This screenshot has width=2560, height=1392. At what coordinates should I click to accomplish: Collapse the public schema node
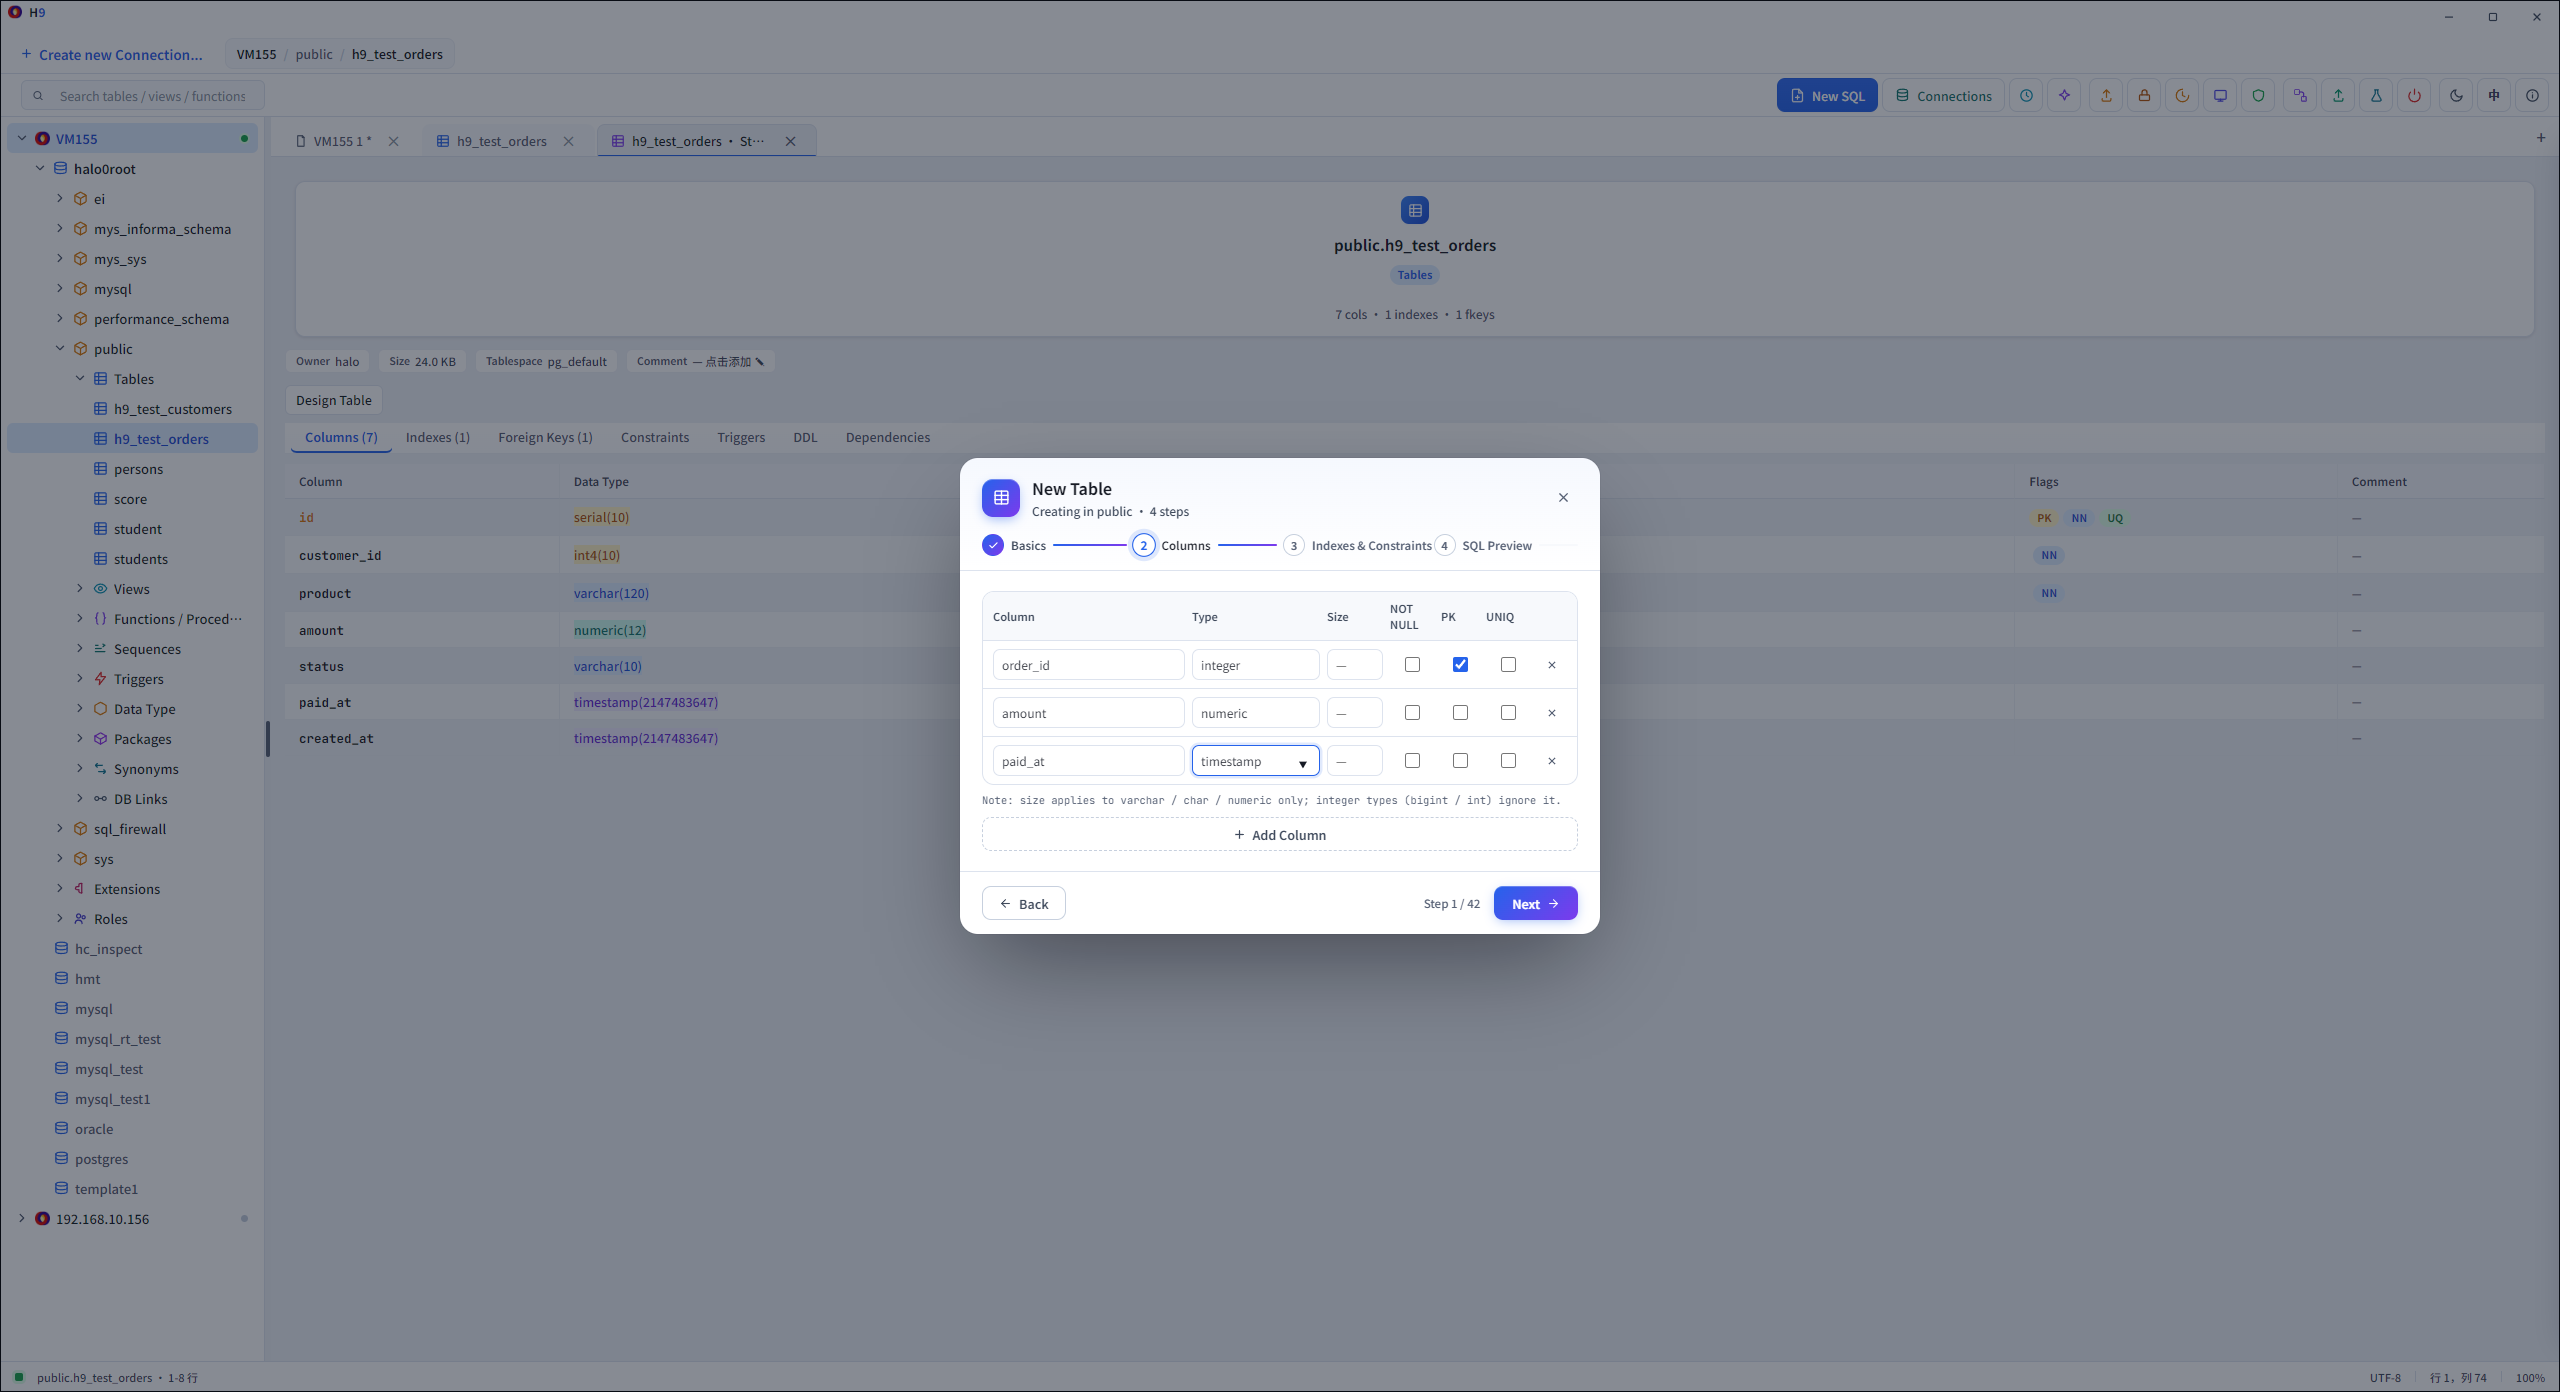tap(60, 349)
